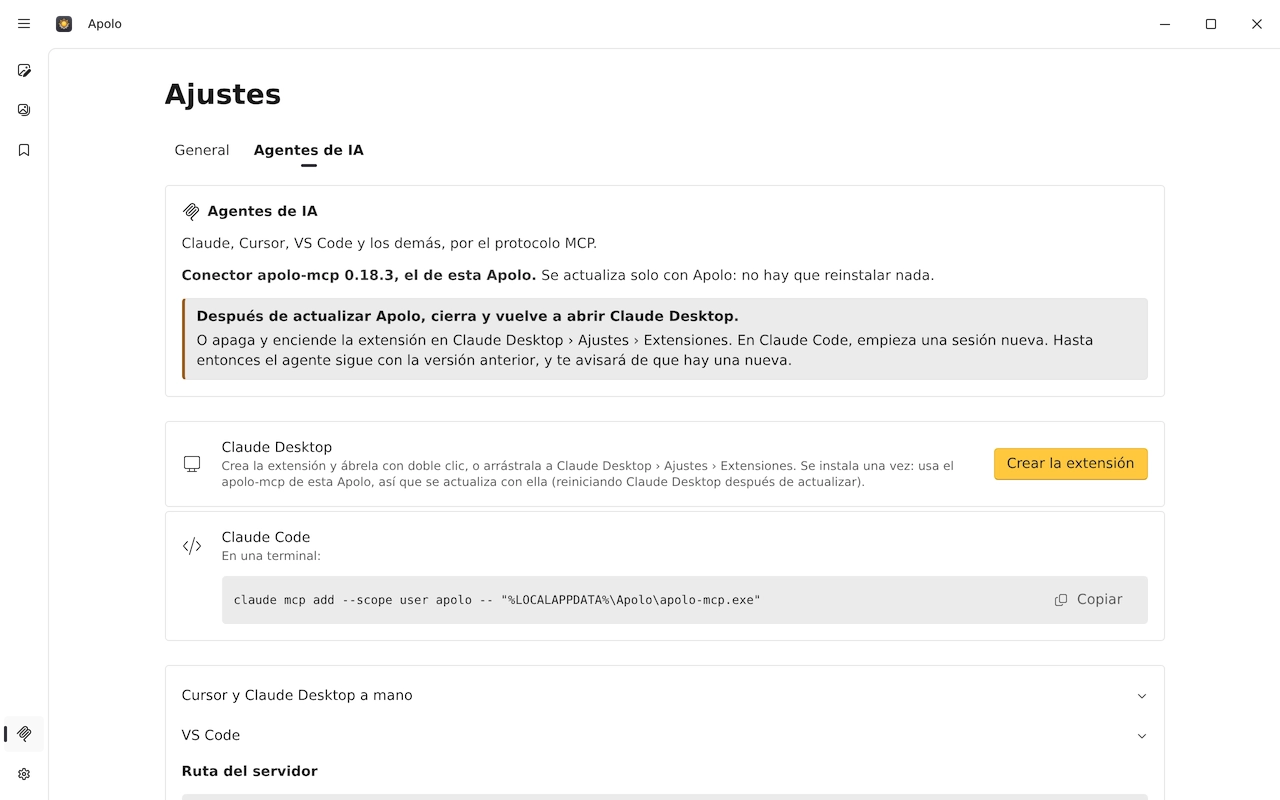Click the Claude Code row title
The width and height of the screenshot is (1280, 800).
coord(266,537)
